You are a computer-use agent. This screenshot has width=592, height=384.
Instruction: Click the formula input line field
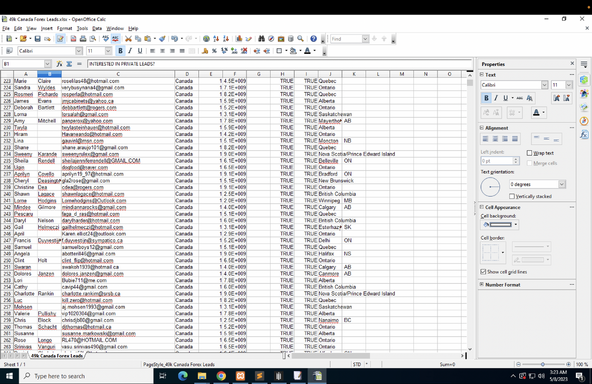click(279, 64)
